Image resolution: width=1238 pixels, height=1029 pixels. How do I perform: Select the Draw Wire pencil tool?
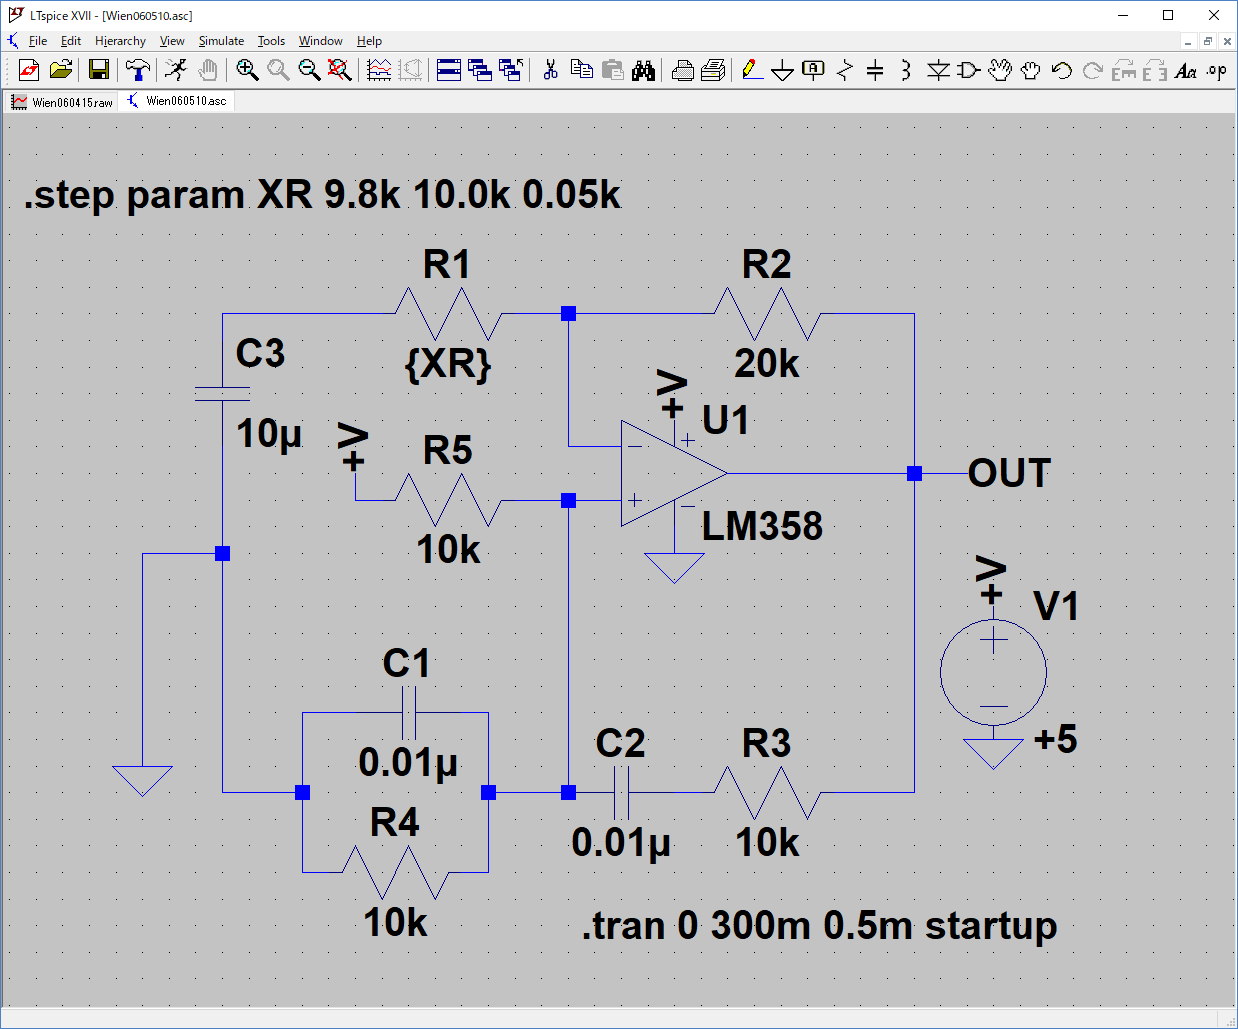752,70
